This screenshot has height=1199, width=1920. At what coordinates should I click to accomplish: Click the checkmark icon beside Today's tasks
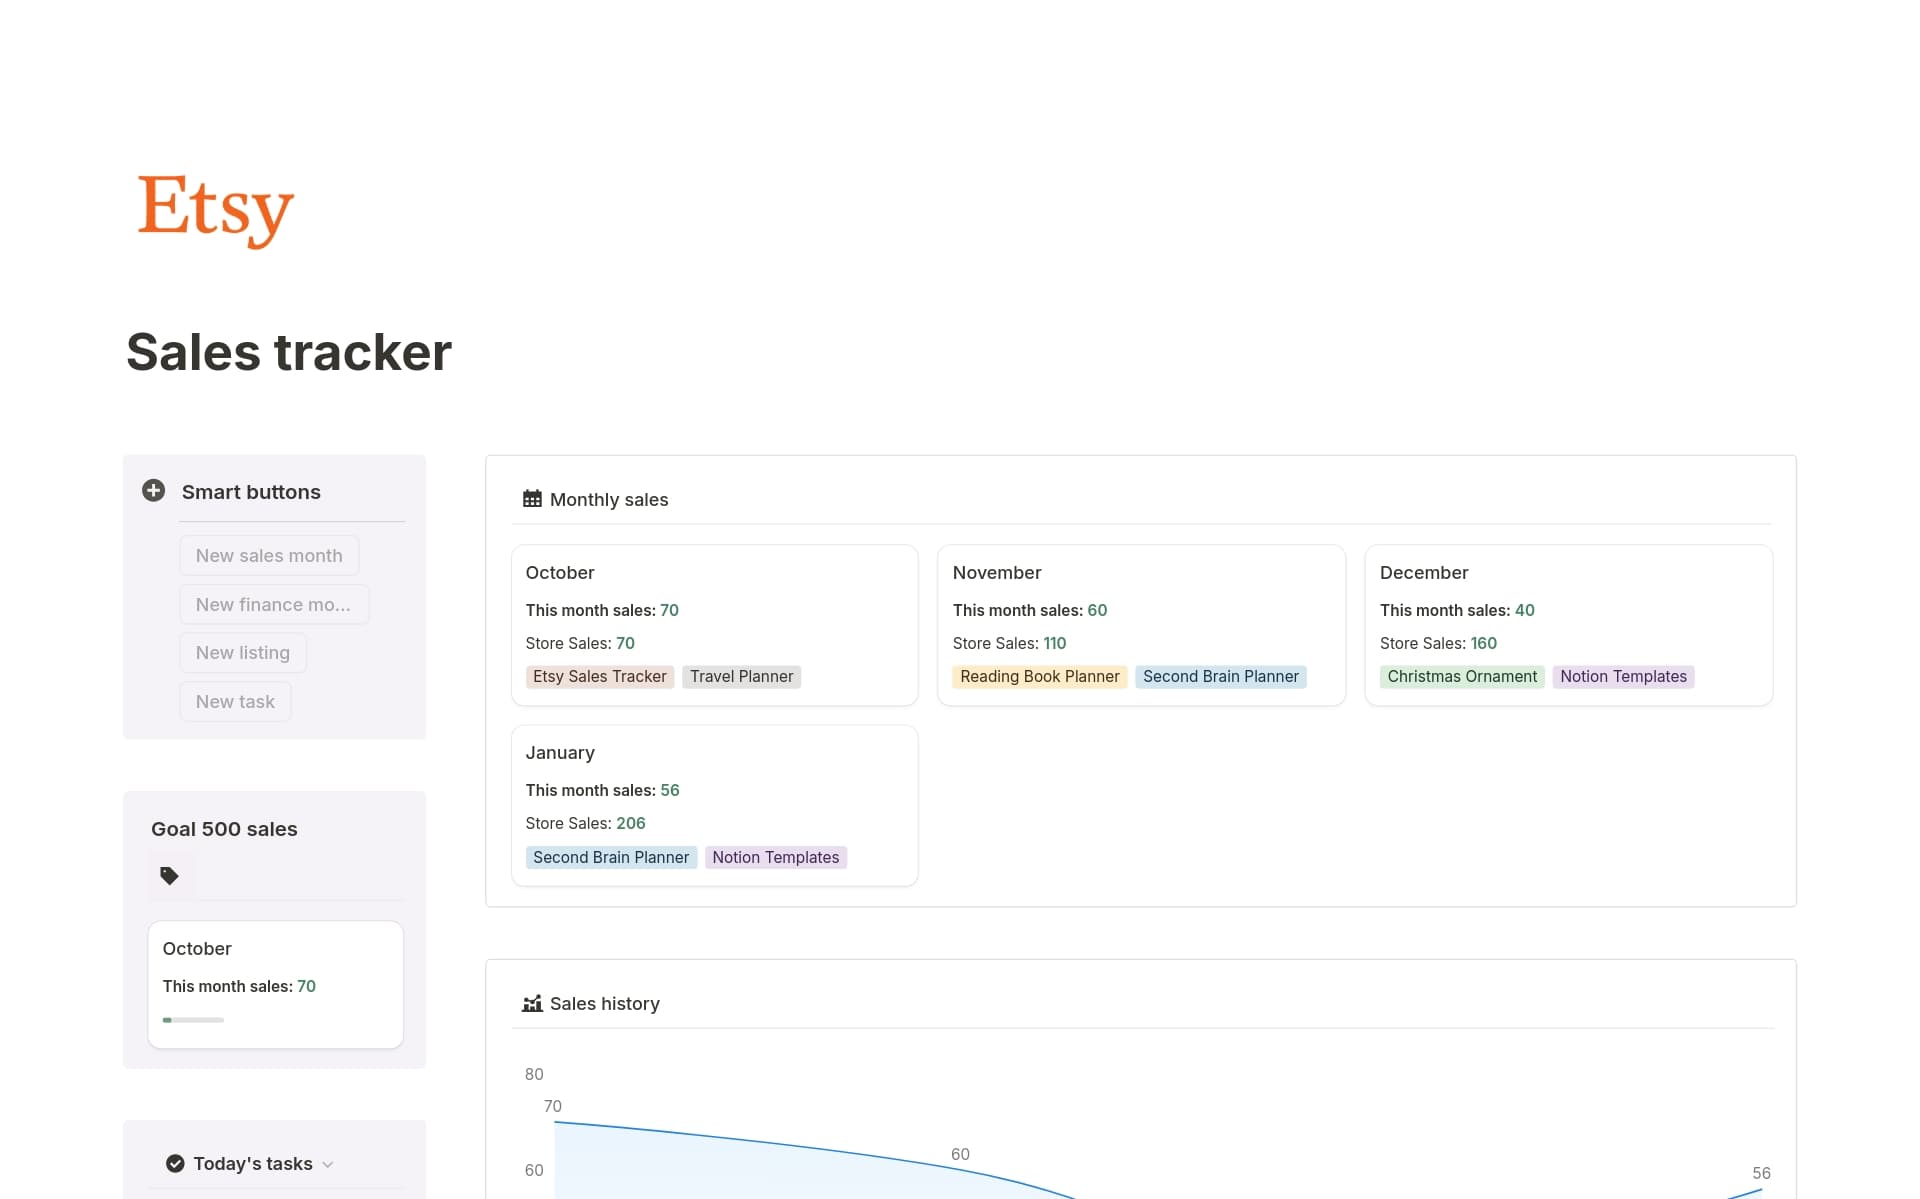(174, 1163)
